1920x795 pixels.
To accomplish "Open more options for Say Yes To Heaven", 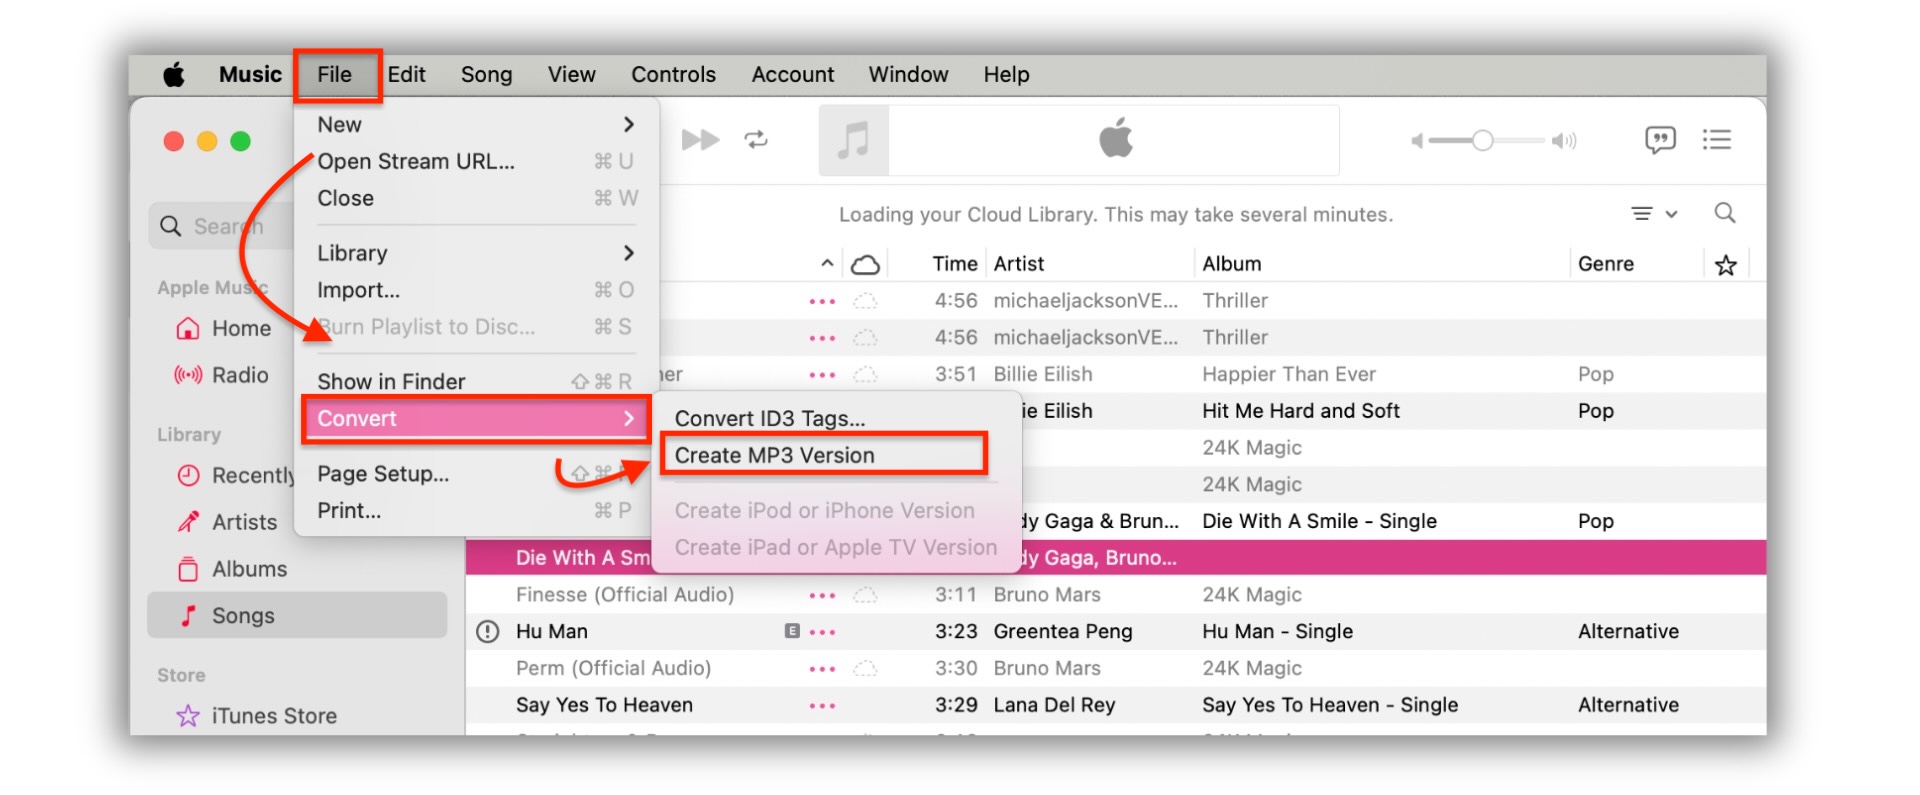I will pos(822,706).
